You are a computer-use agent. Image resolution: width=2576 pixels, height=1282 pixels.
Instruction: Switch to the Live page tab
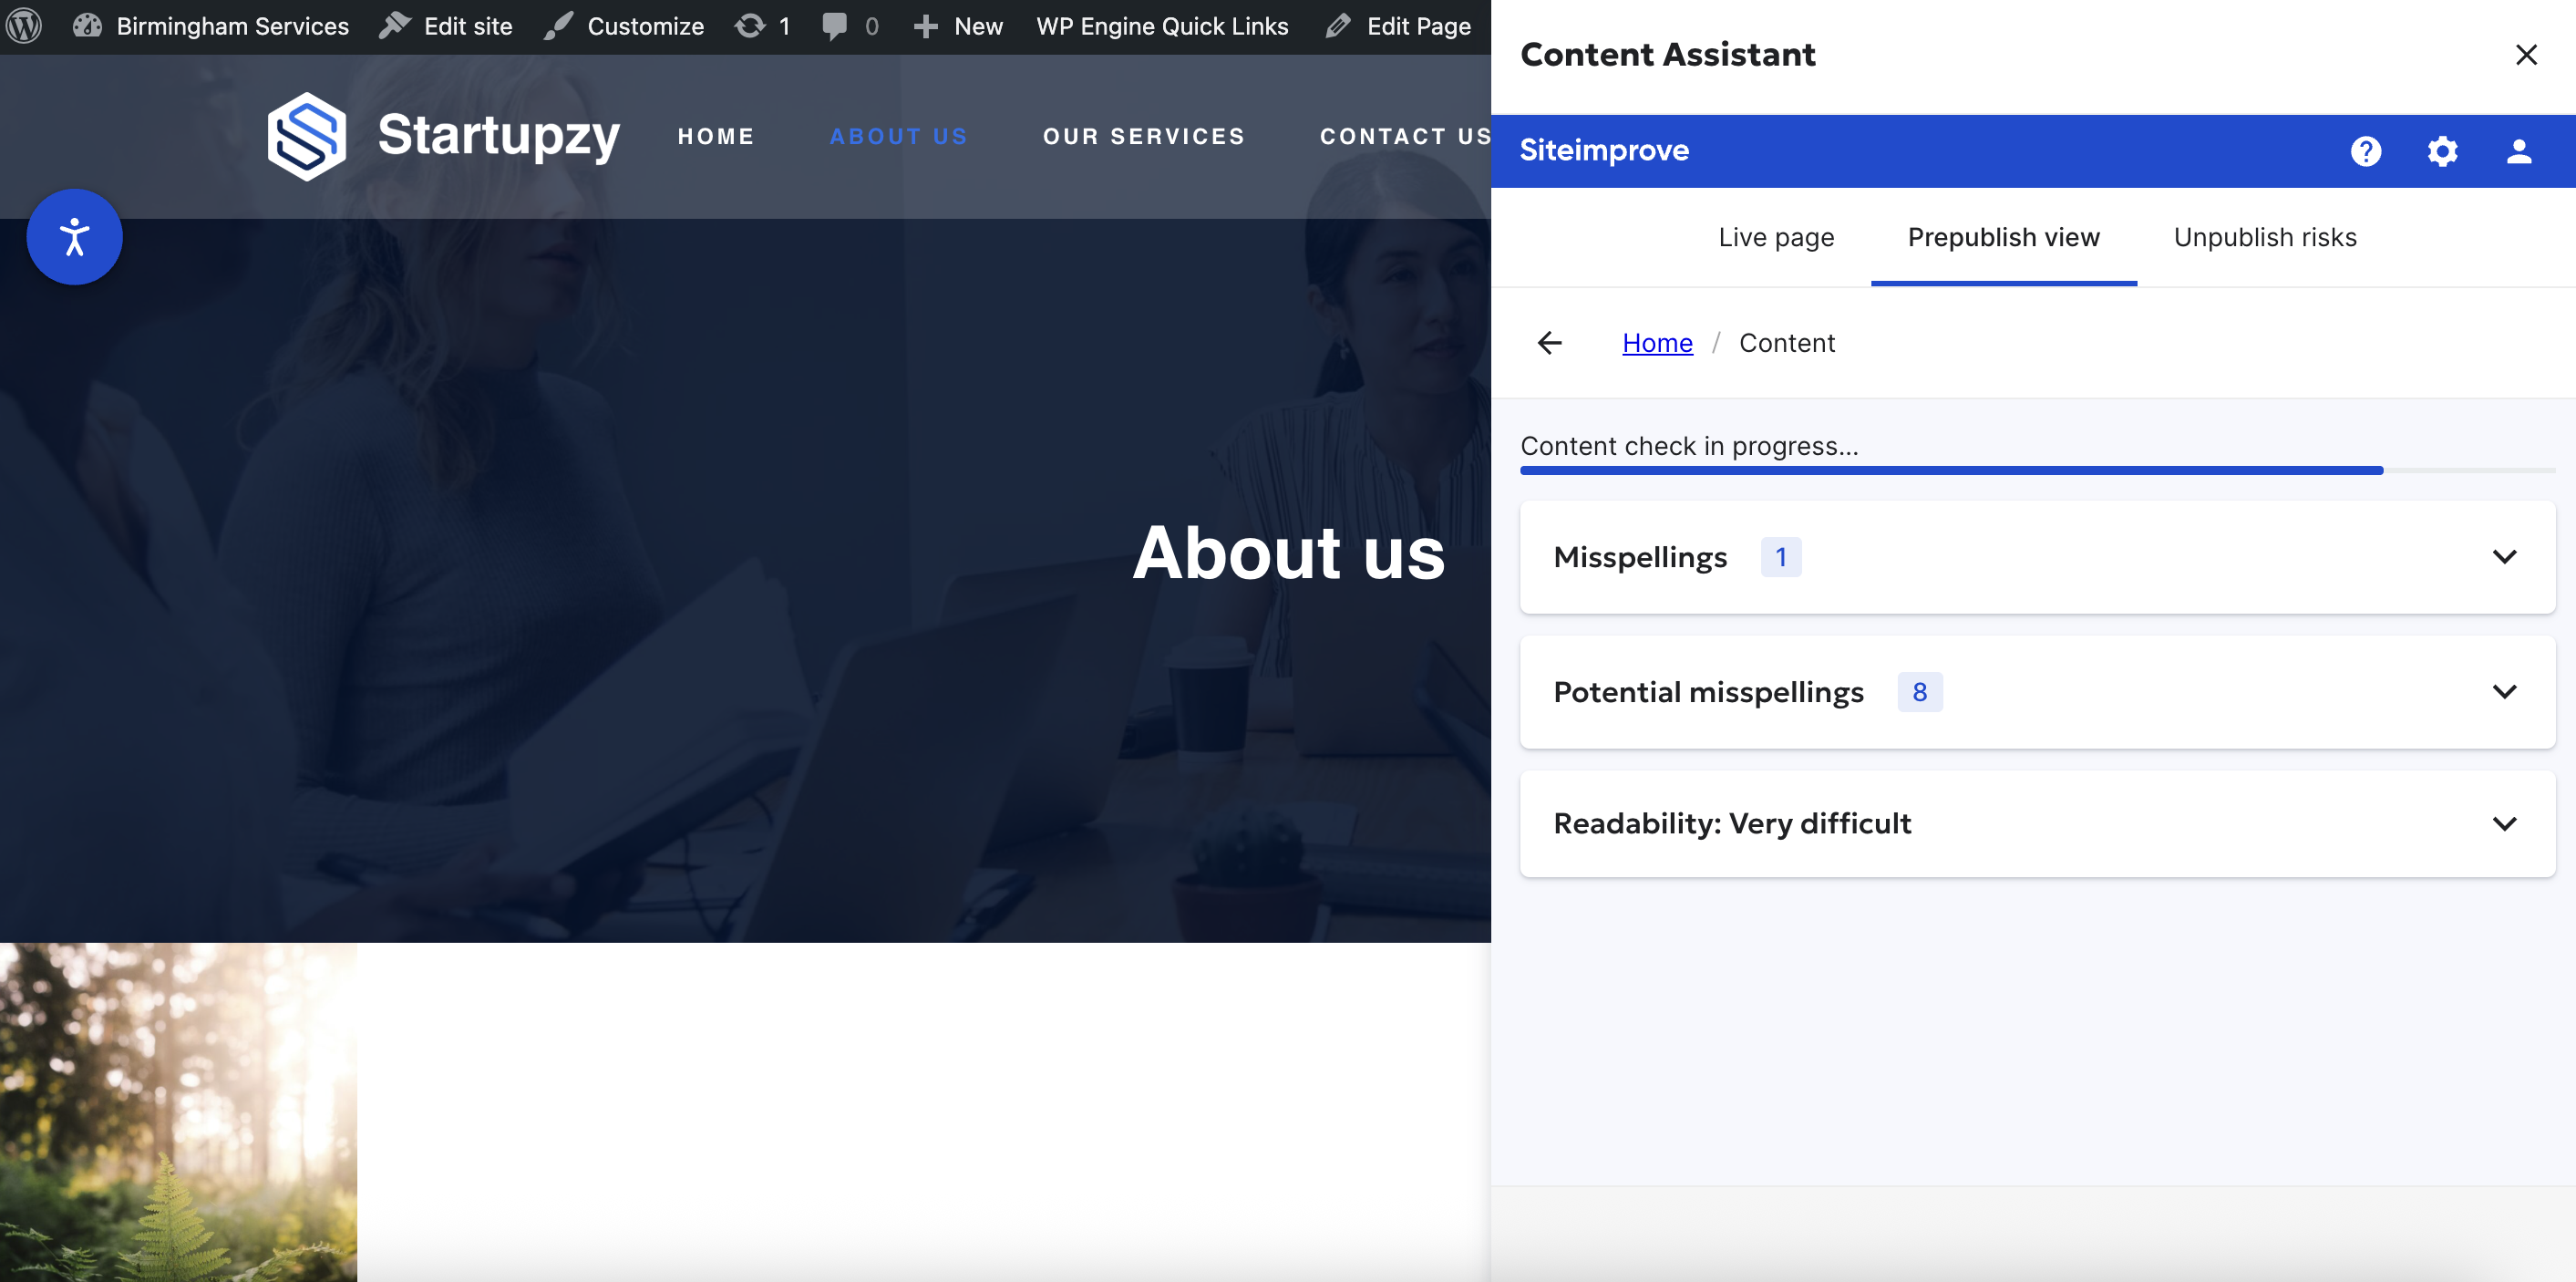pos(1776,237)
